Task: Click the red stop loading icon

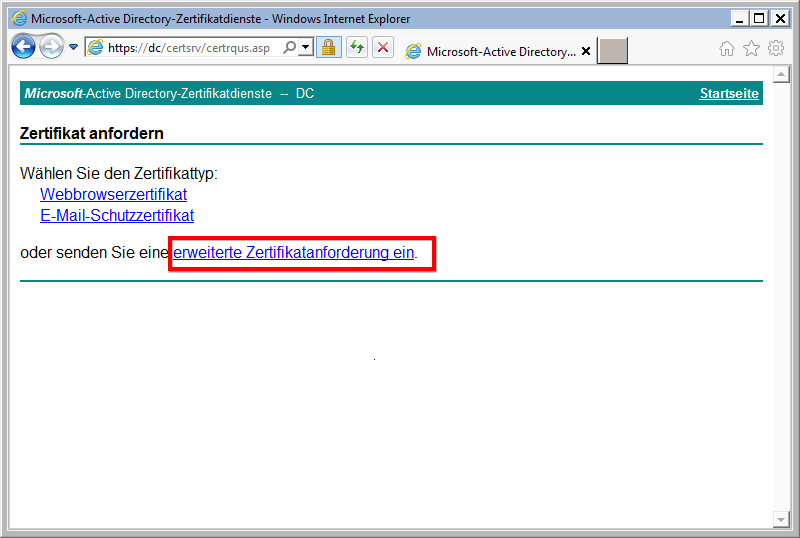Action: [x=382, y=47]
